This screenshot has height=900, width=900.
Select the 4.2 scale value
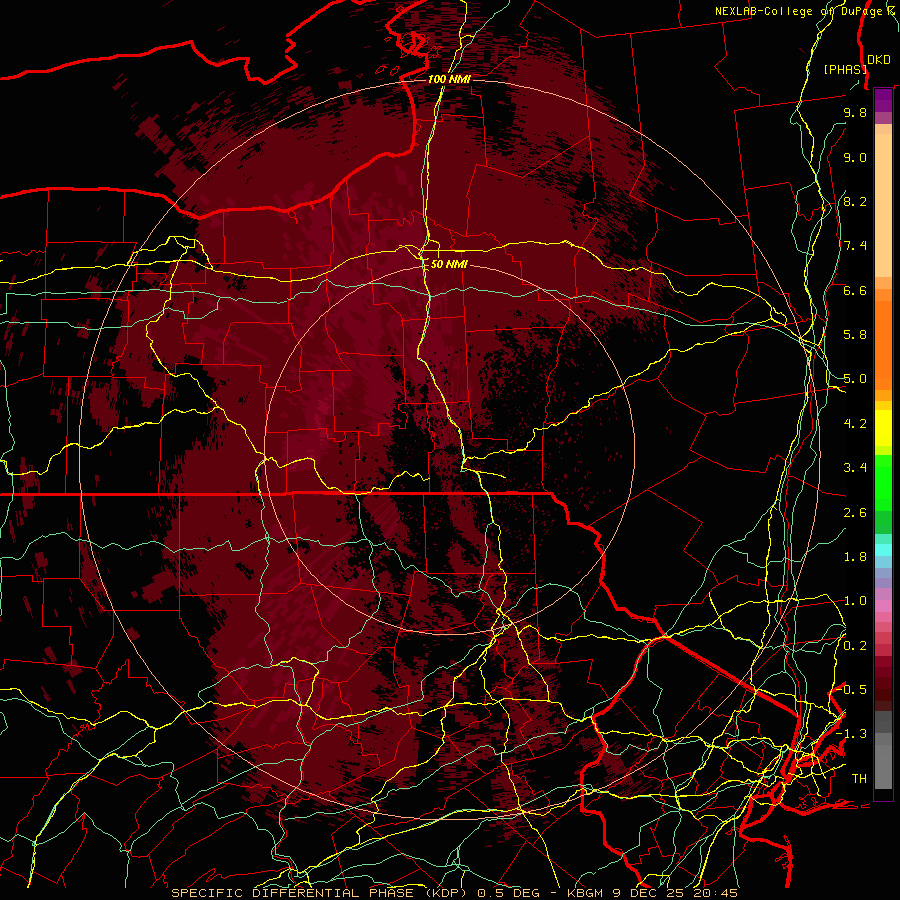(x=855, y=424)
